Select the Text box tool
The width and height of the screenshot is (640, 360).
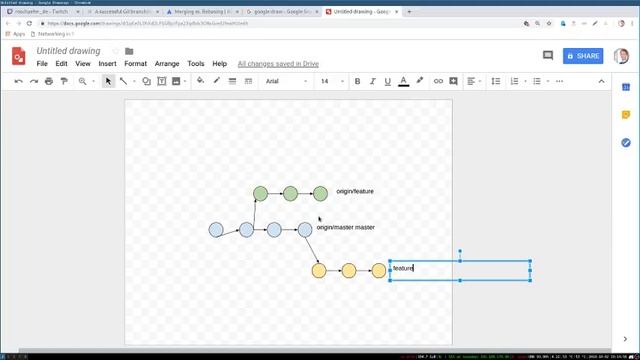[x=162, y=81]
